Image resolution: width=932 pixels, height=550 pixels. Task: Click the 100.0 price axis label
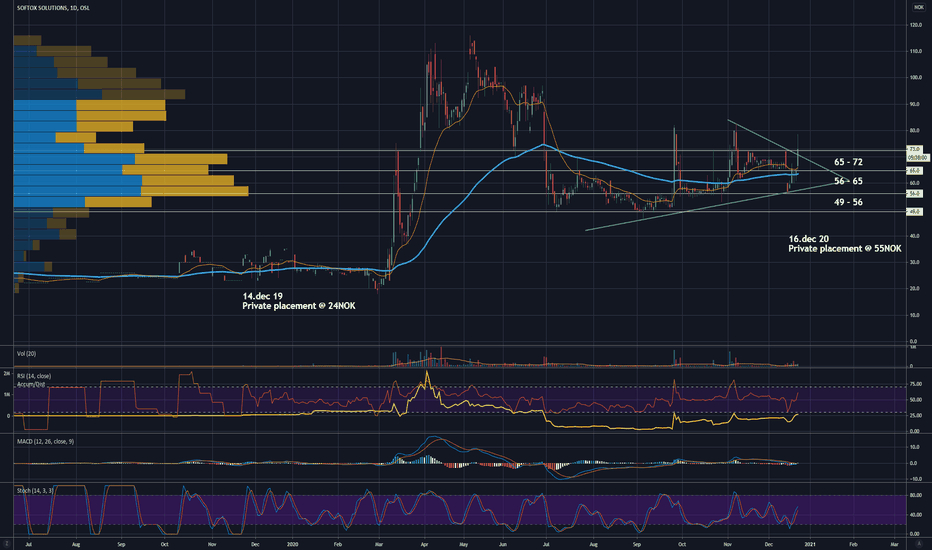[x=915, y=78]
